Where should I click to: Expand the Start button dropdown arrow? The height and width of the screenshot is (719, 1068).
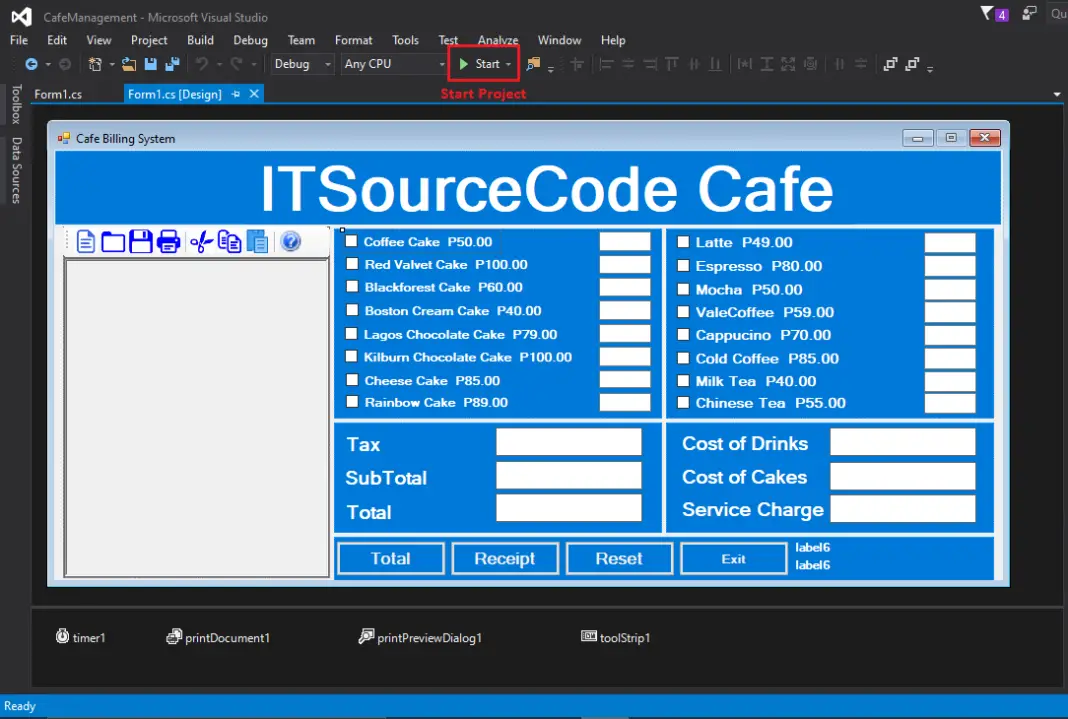coord(507,63)
